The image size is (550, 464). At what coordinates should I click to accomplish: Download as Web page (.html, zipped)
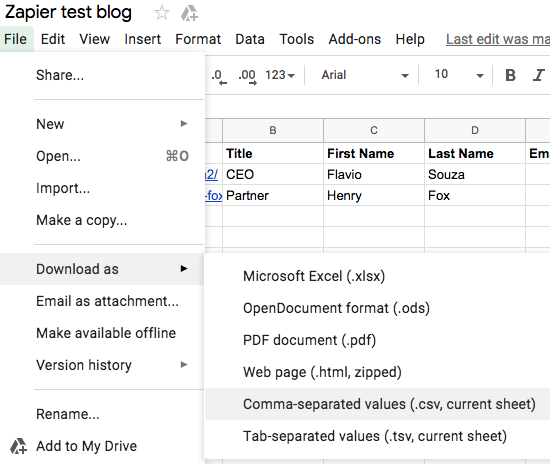[x=377, y=372]
